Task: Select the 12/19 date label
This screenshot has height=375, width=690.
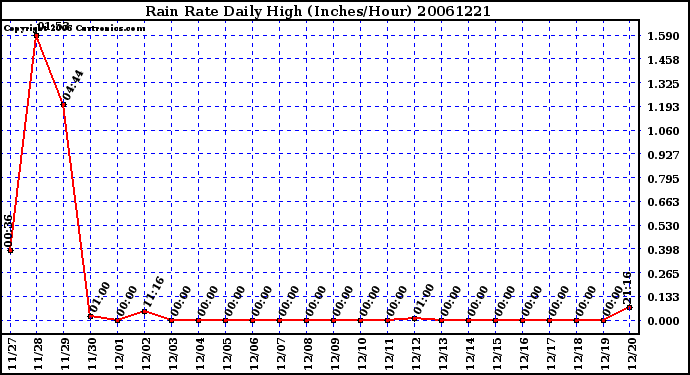Action: [605, 354]
